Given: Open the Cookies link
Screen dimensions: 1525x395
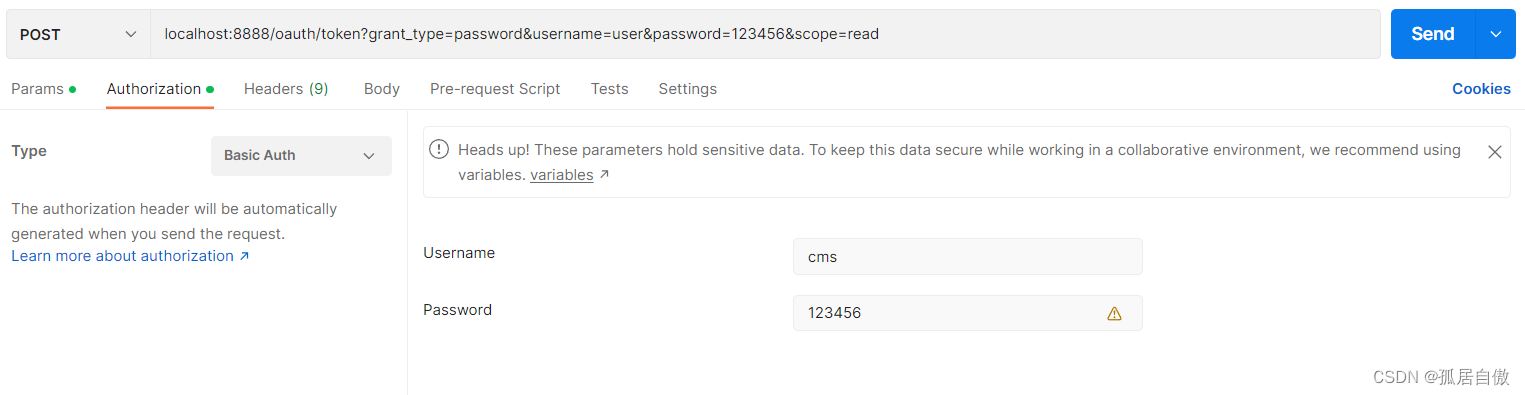Looking at the screenshot, I should click(1481, 89).
